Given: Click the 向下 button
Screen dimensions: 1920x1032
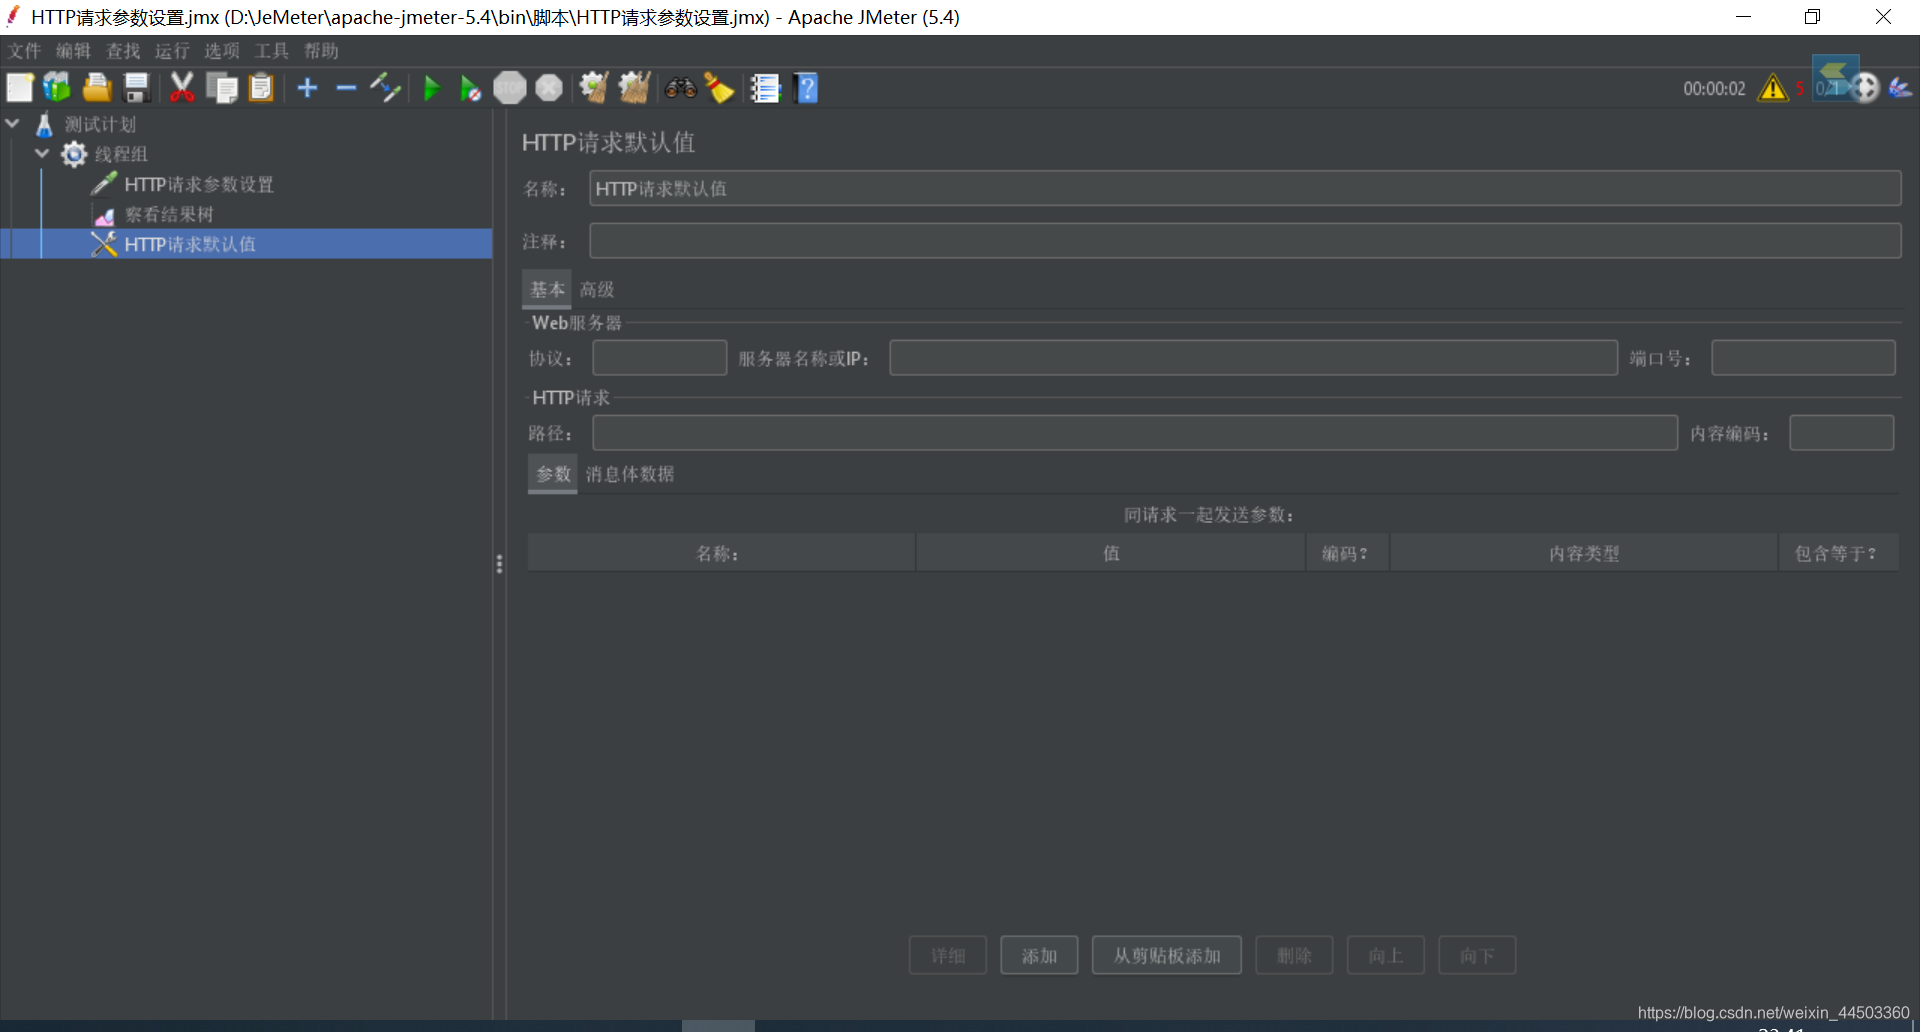Looking at the screenshot, I should tap(1477, 955).
